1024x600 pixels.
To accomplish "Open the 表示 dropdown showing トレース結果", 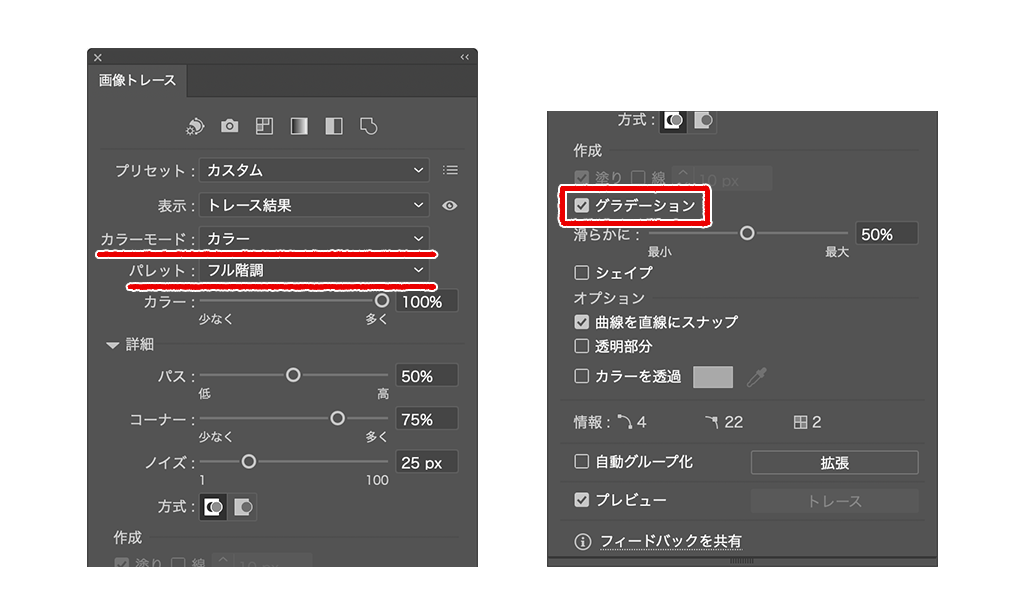I will click(314, 206).
